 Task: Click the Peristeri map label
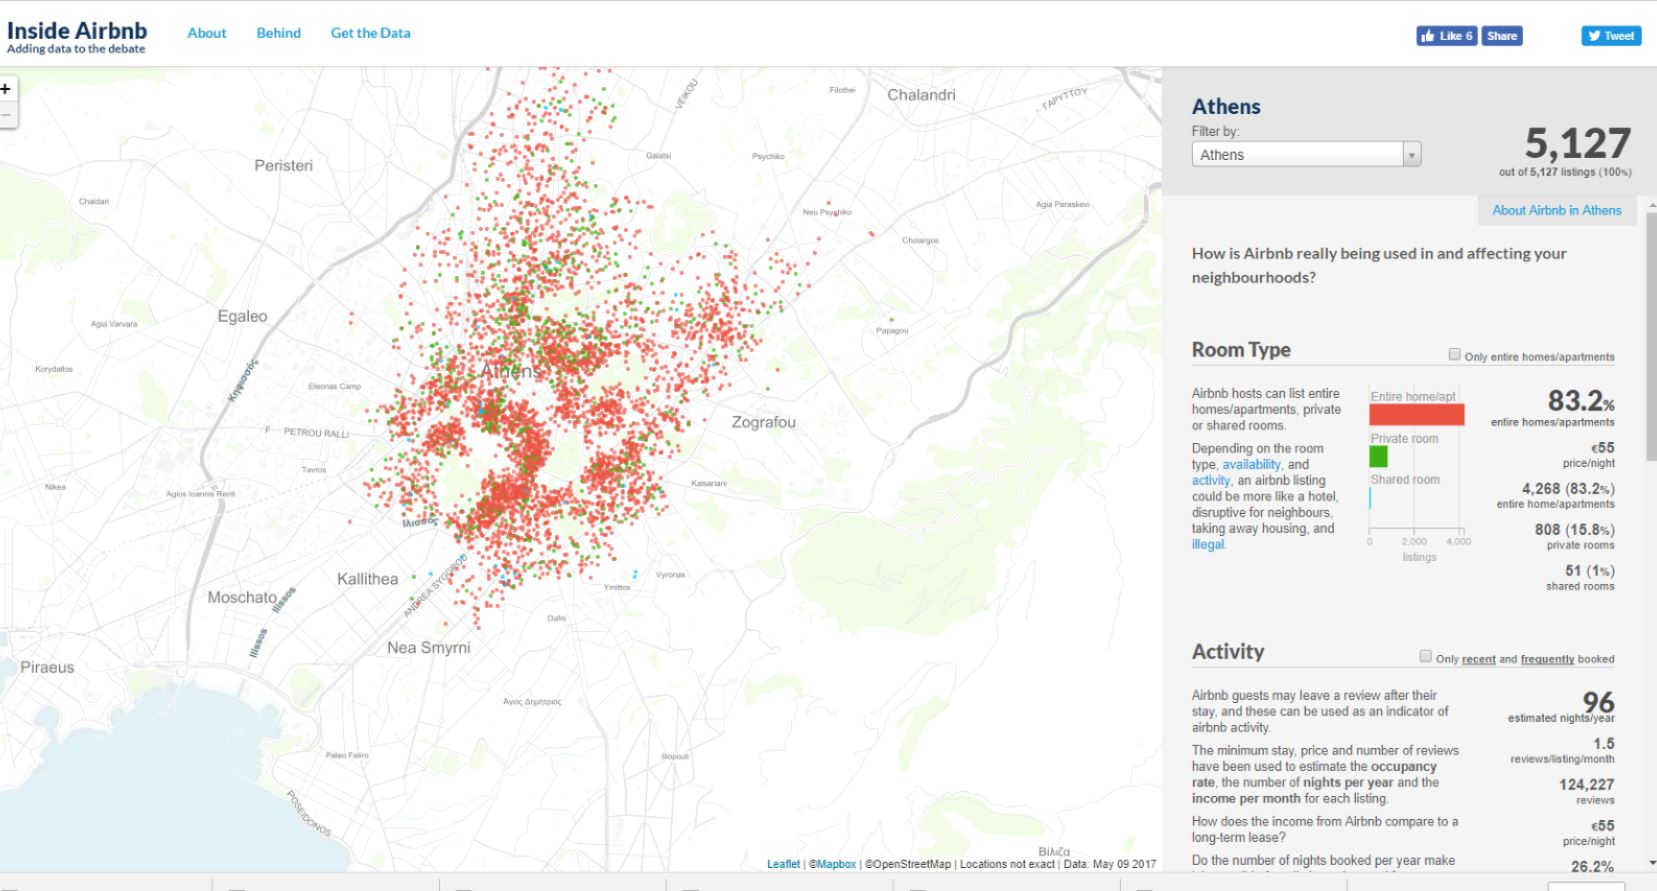coord(283,166)
